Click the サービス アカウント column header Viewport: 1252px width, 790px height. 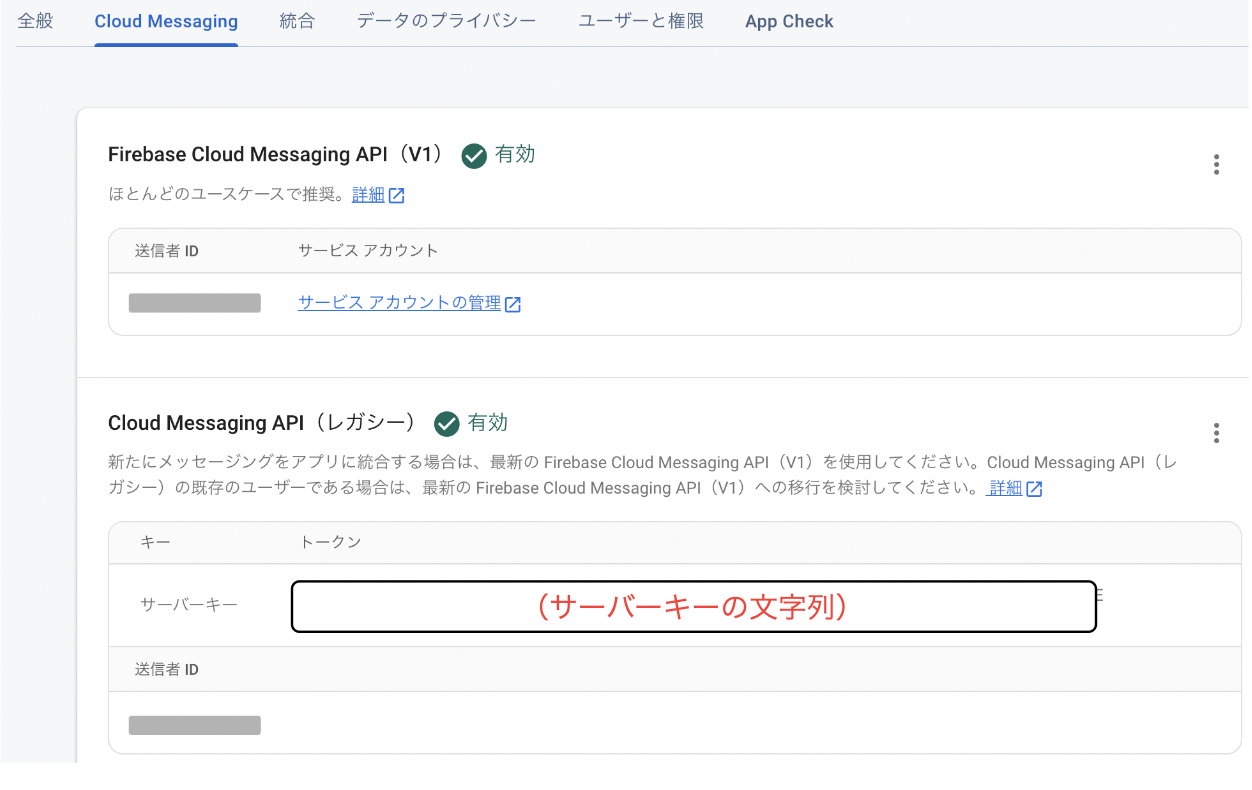tap(368, 250)
